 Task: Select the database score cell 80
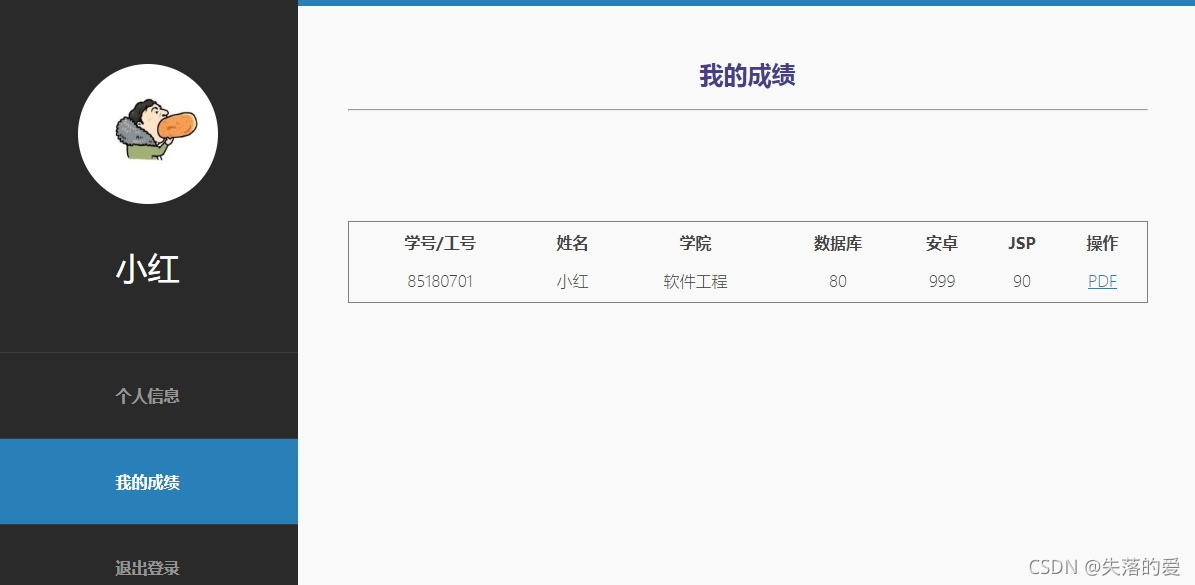pos(838,282)
